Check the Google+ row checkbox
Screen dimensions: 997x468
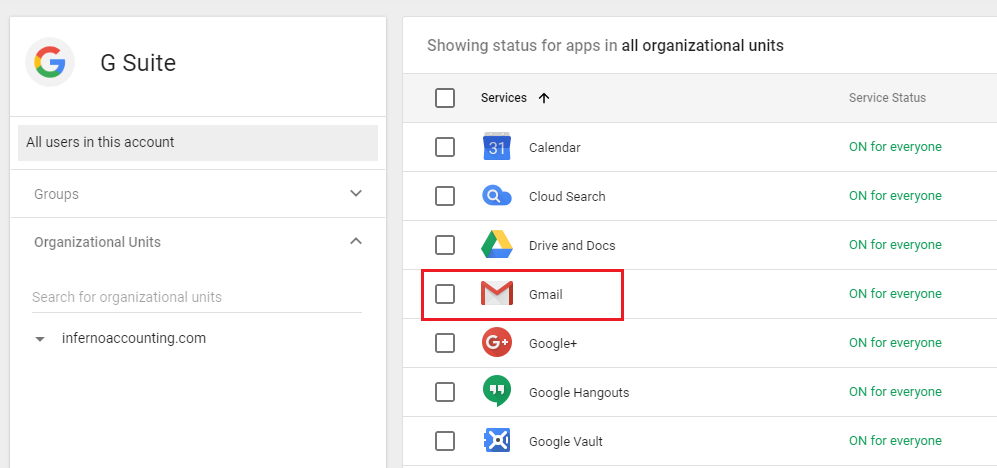click(x=445, y=343)
